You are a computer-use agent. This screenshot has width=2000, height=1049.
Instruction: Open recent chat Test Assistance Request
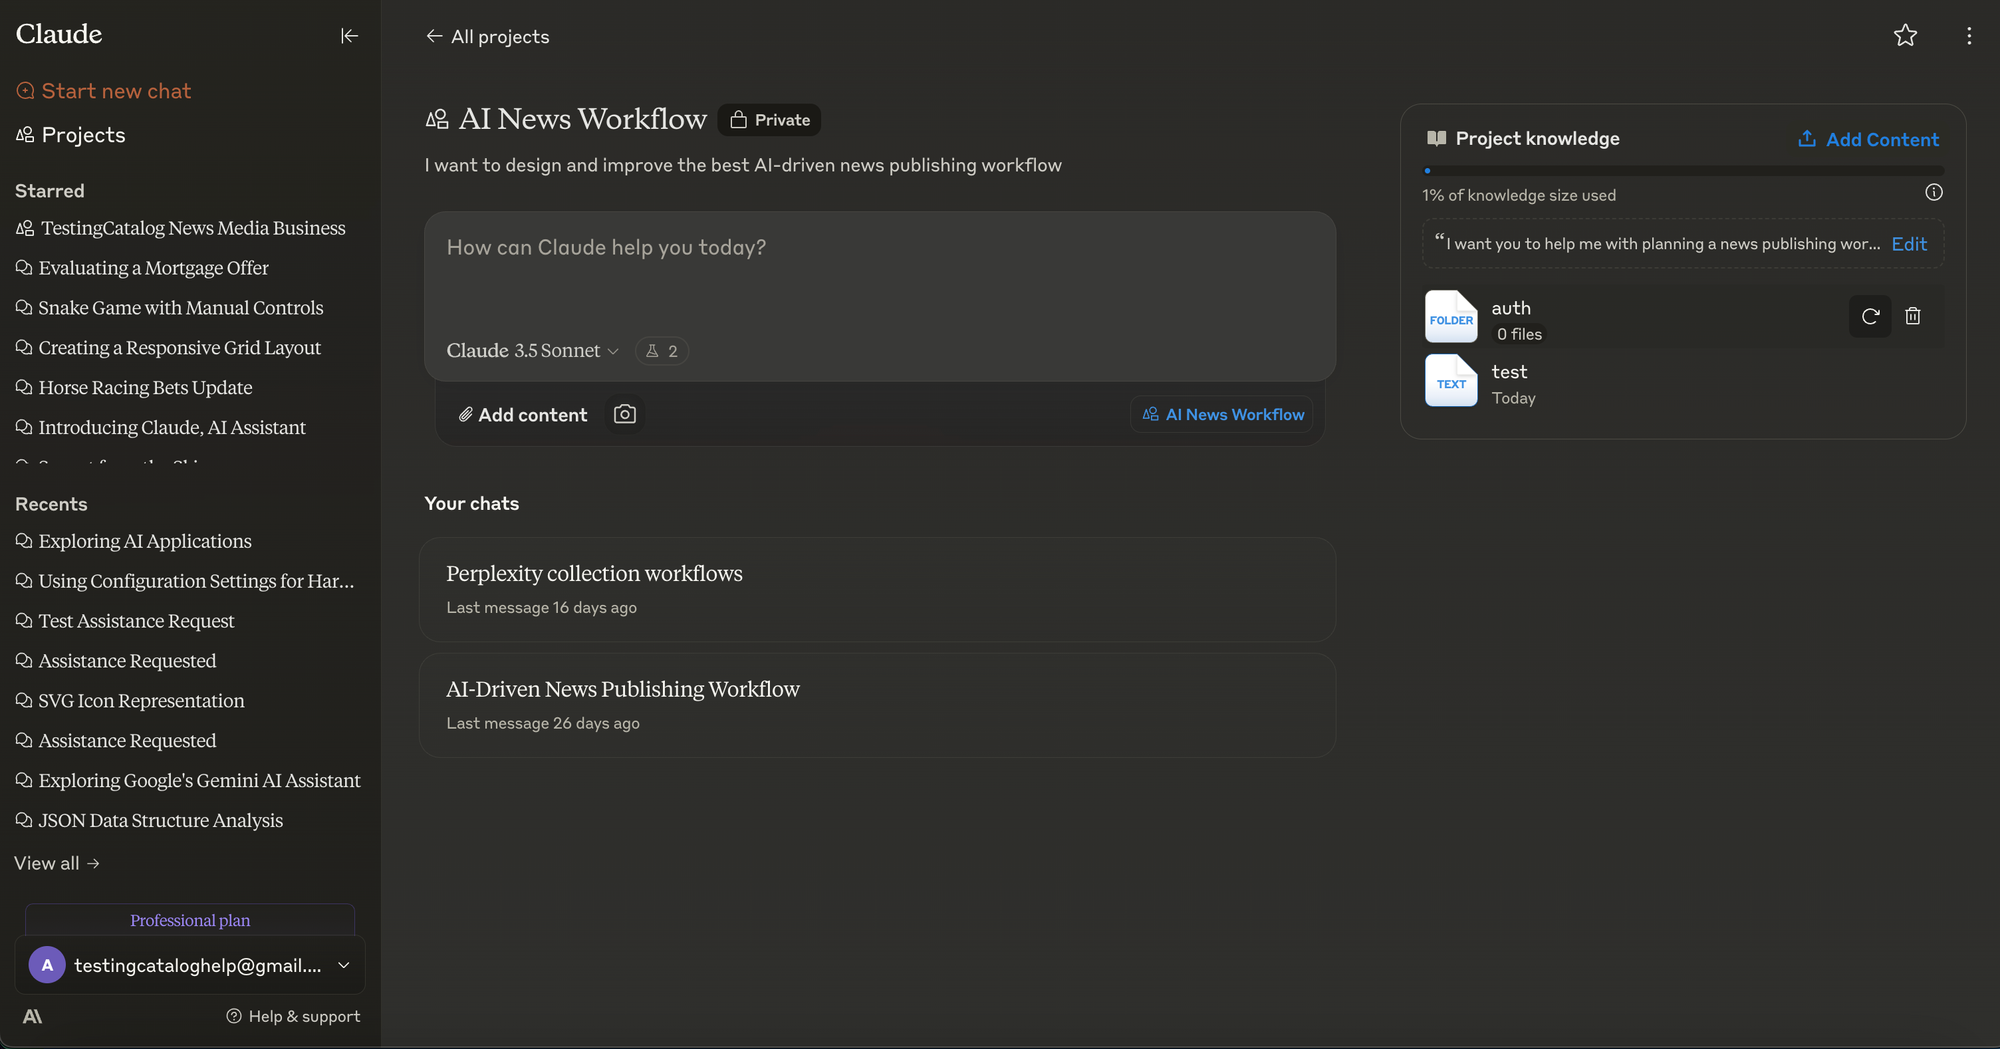125,621
